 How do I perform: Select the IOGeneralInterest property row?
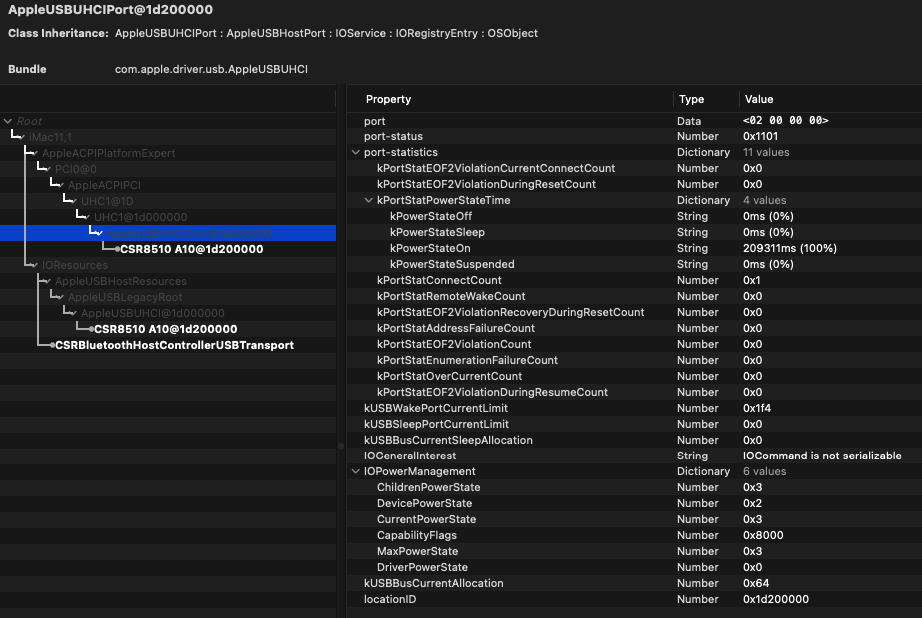pos(634,456)
